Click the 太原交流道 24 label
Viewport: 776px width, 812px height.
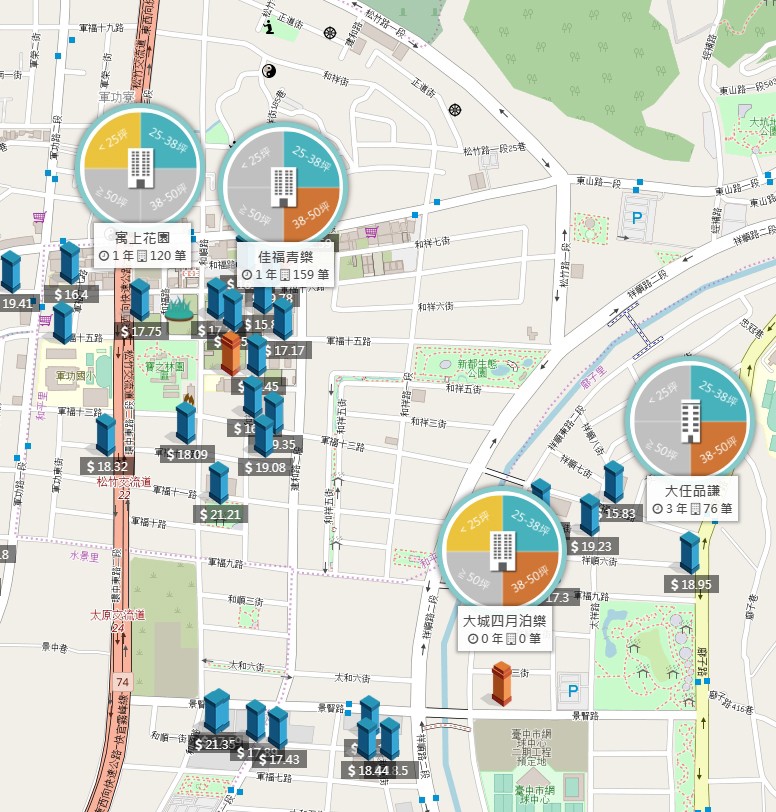118,621
